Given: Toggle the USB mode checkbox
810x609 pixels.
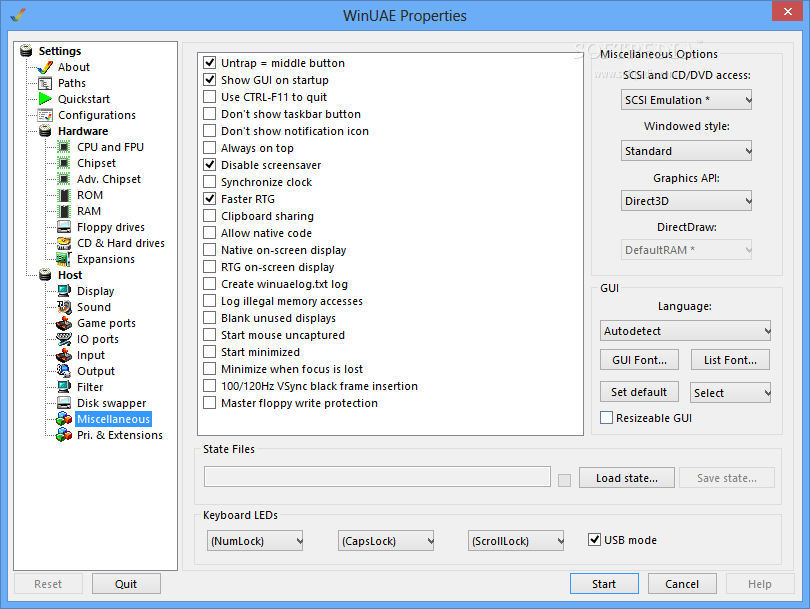Looking at the screenshot, I should 594,540.
